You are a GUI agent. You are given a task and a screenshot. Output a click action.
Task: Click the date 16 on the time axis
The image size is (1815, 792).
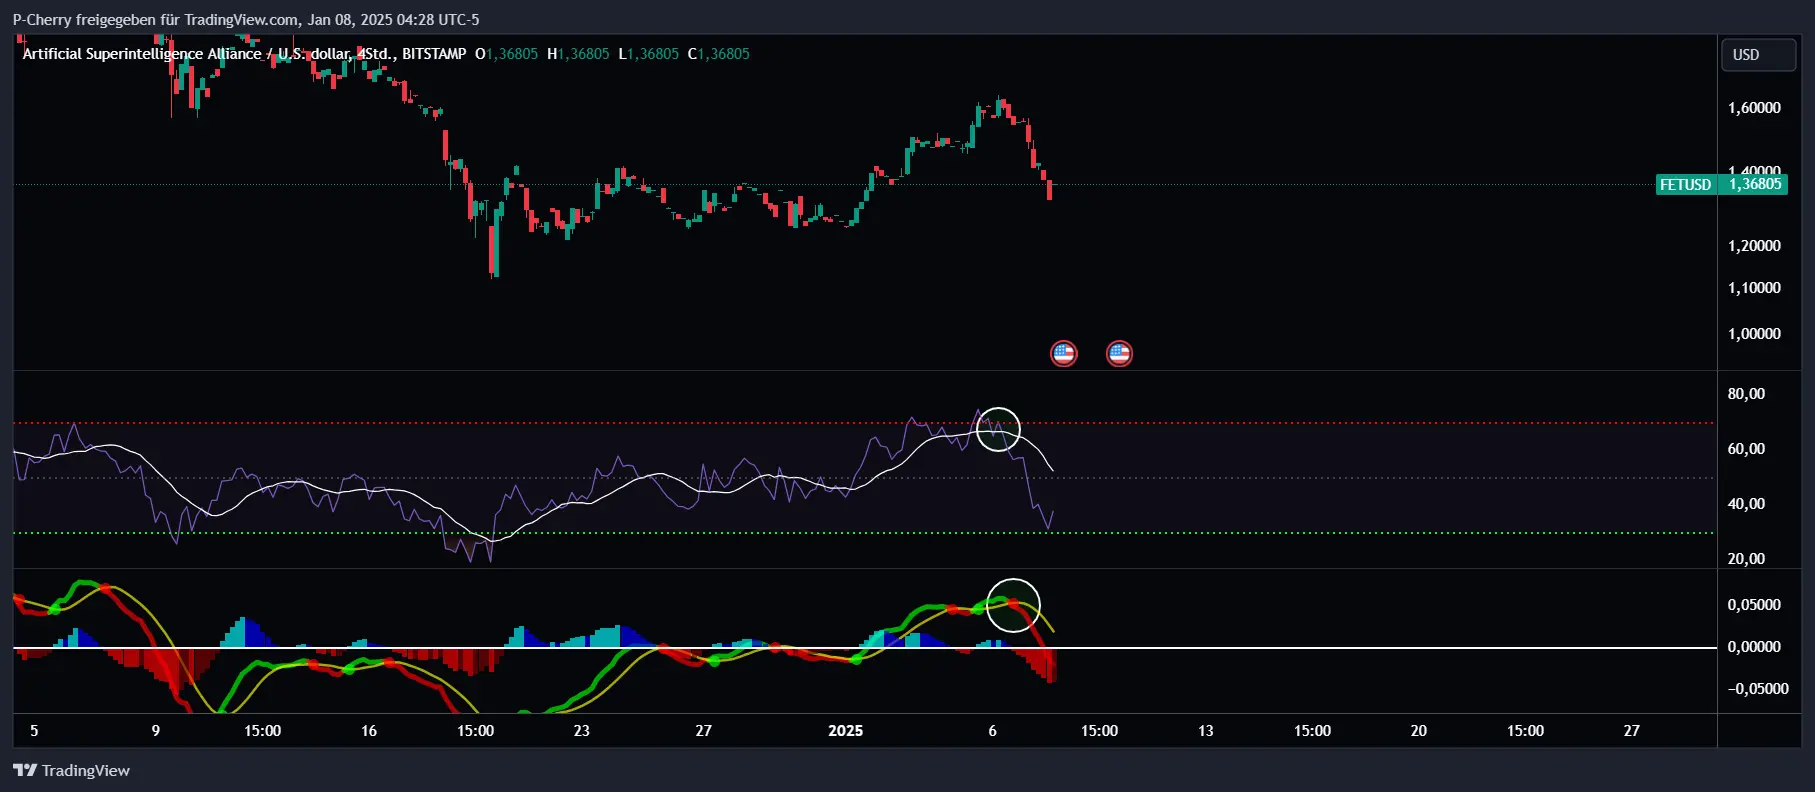tap(369, 731)
